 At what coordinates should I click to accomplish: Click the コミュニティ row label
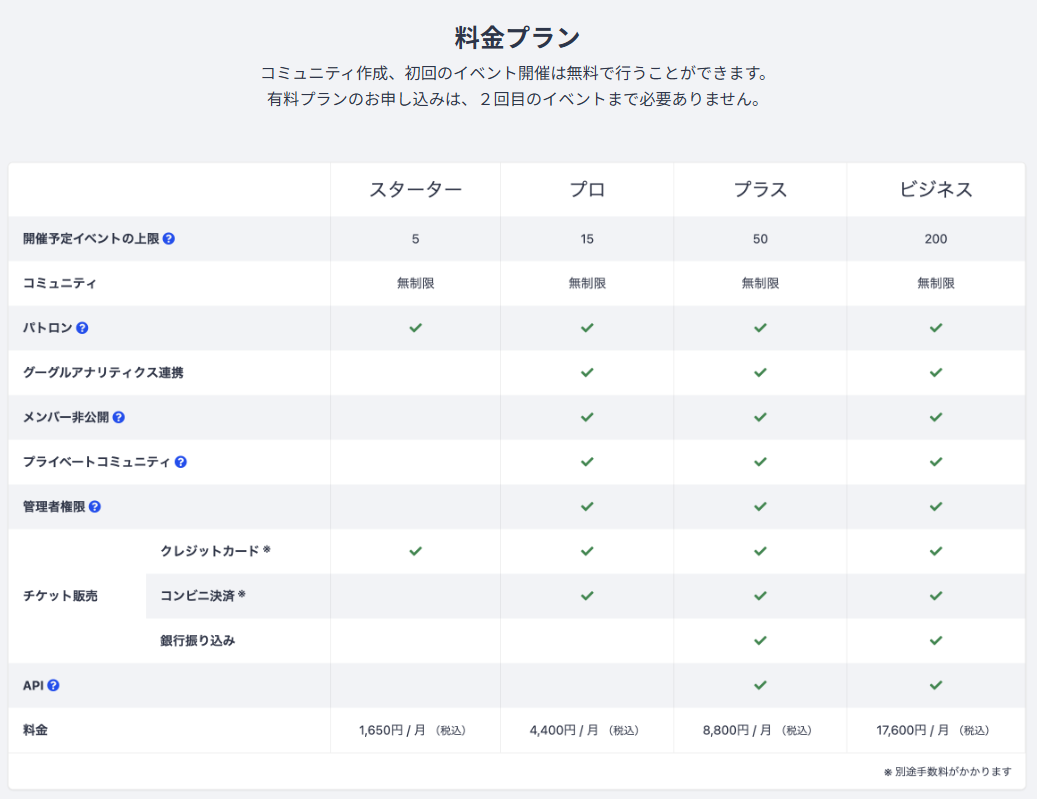coord(60,284)
